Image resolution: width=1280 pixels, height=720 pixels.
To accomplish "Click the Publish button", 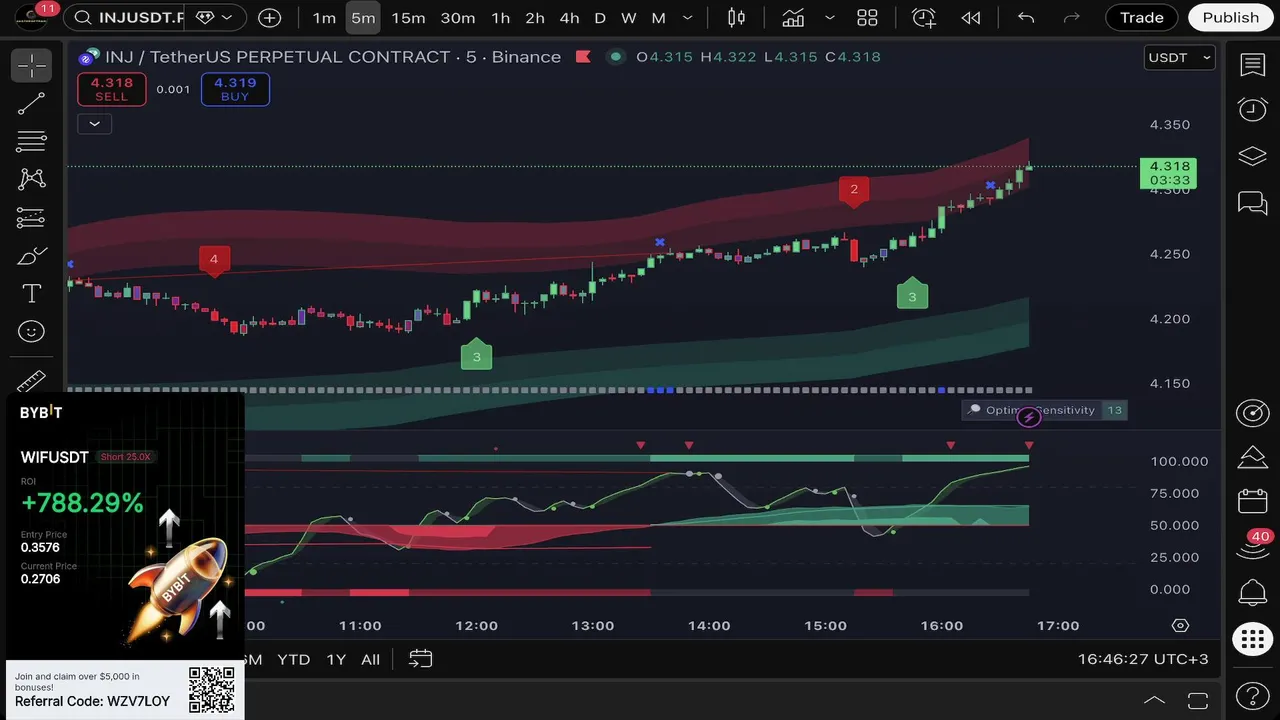I will pos(1231,18).
